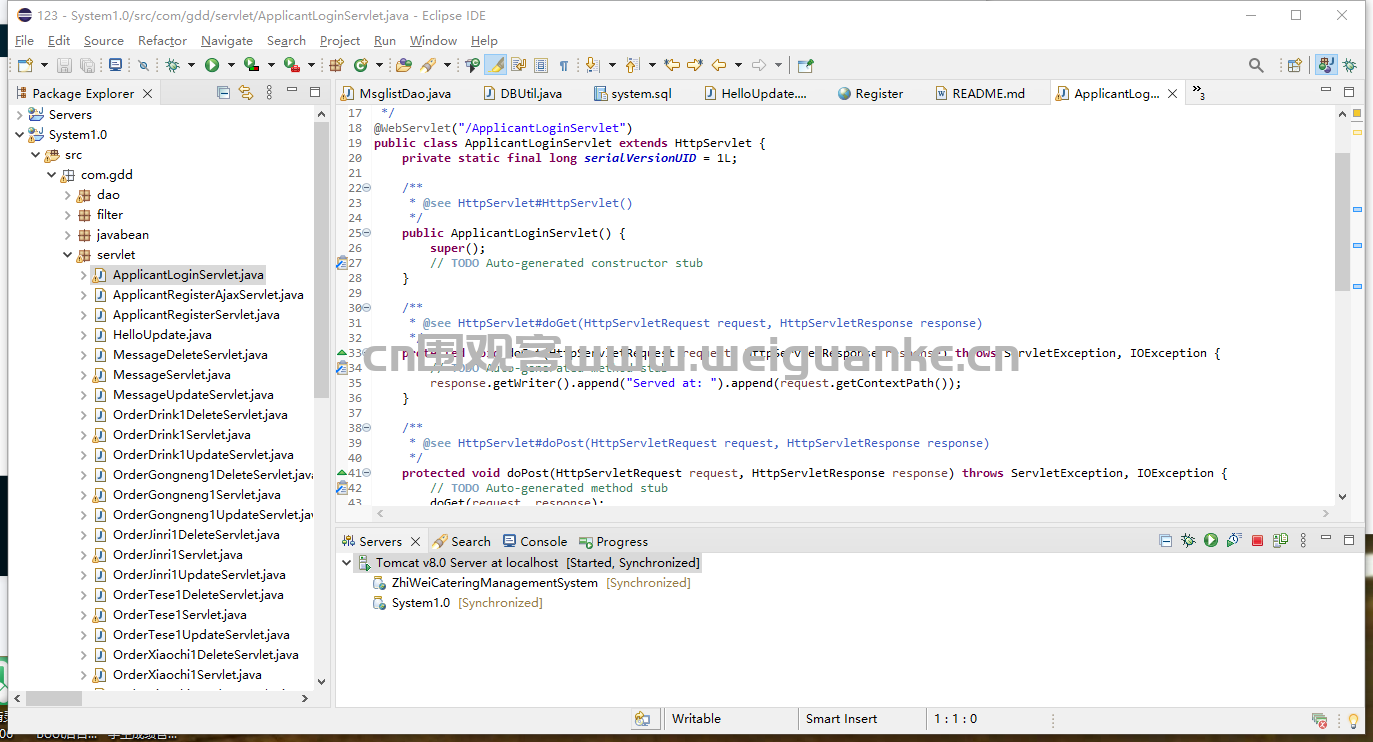The image size is (1373, 742).
Task: Open the Console tab in bottom panel
Action: 534,541
